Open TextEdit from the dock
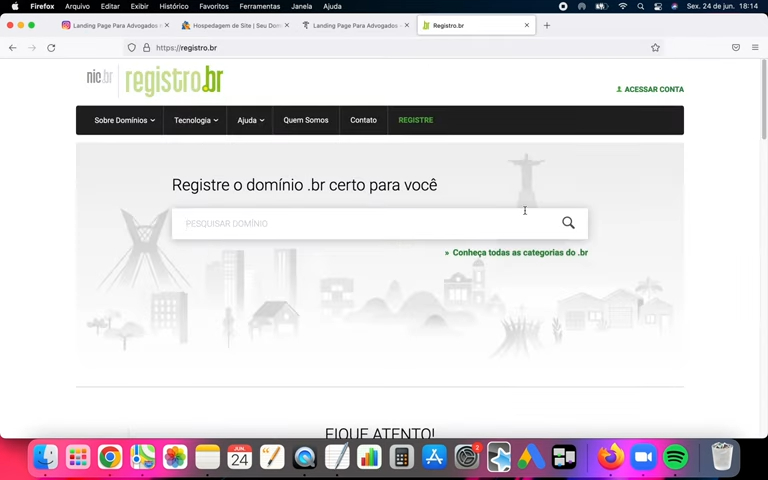The image size is (768, 480). (x=337, y=457)
